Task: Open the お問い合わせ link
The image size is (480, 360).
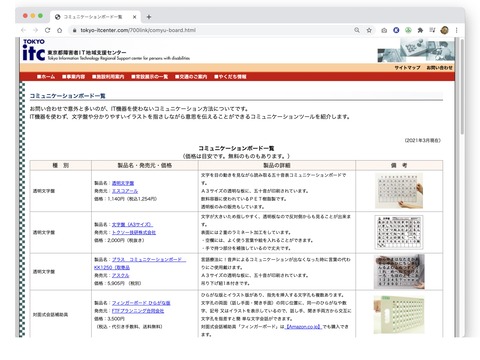Action: 439,68
